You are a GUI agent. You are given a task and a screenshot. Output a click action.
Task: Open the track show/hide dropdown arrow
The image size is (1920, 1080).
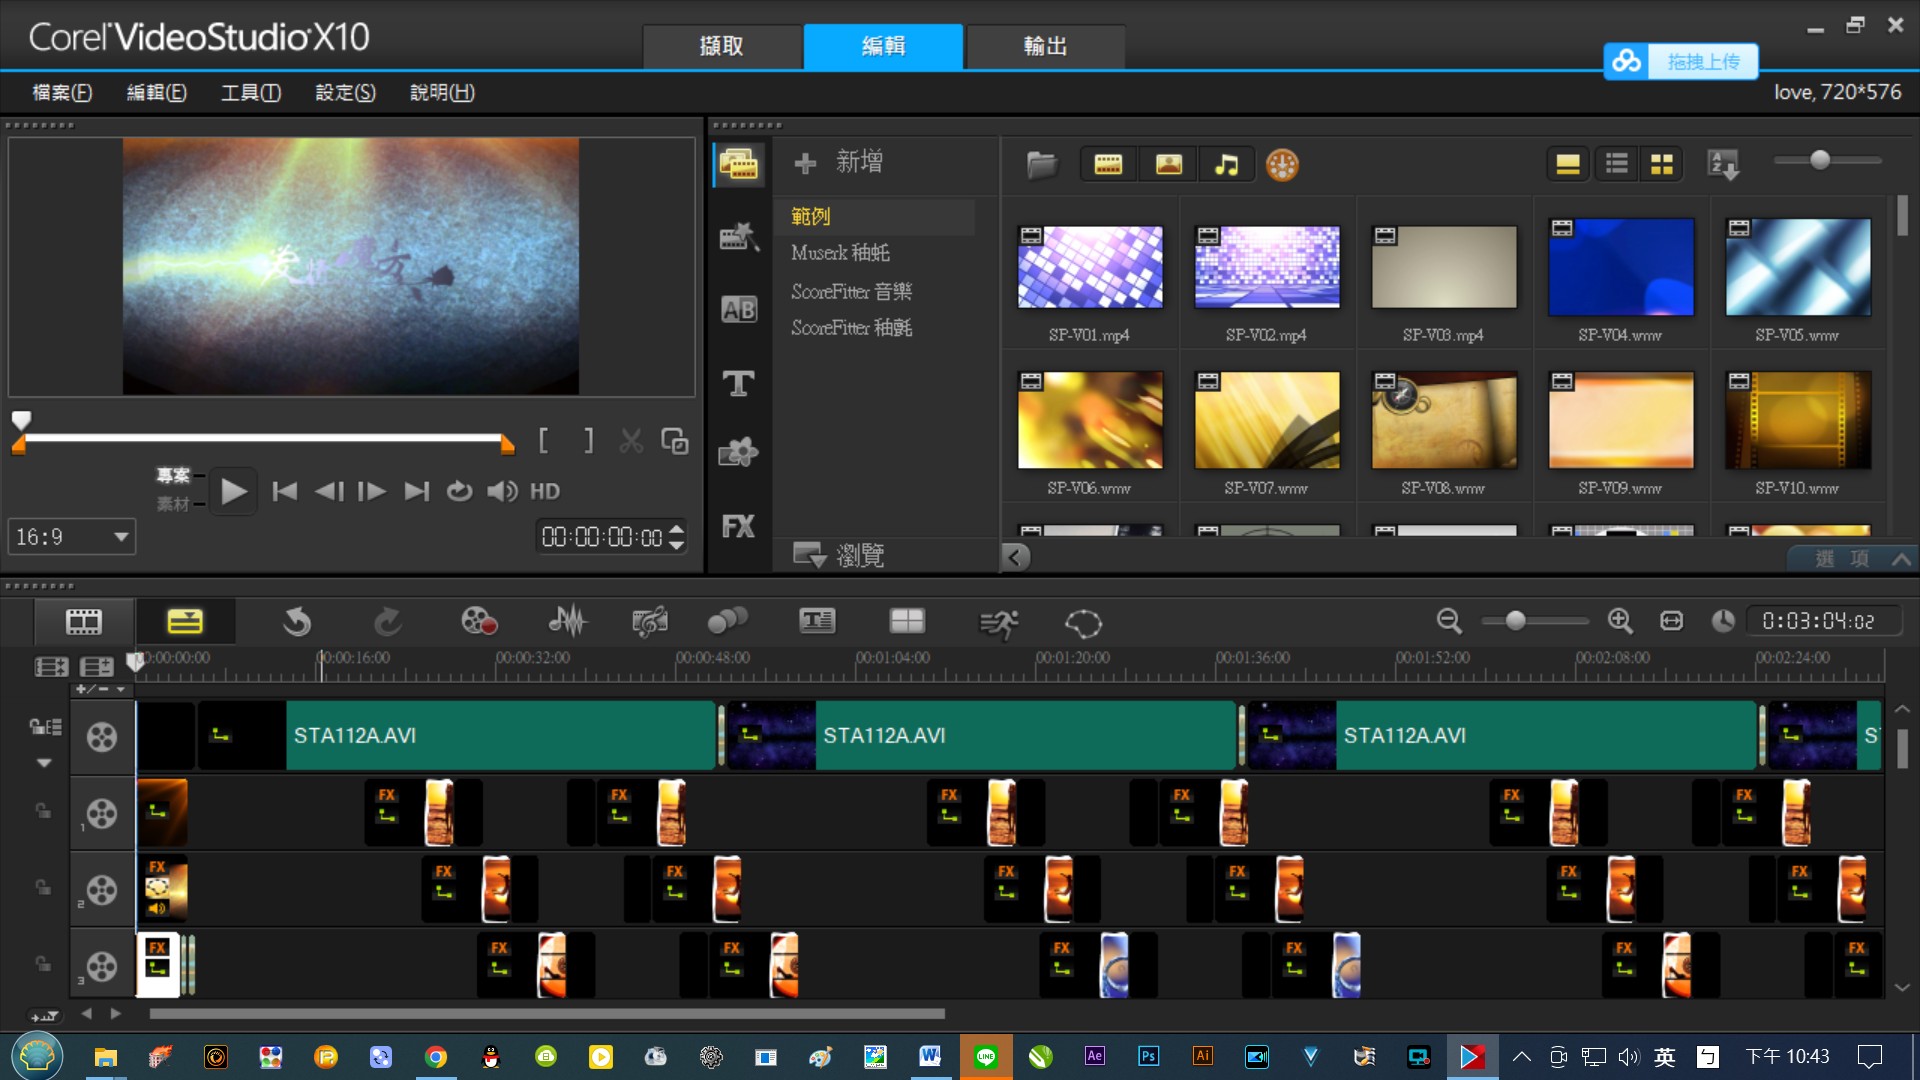click(x=44, y=763)
